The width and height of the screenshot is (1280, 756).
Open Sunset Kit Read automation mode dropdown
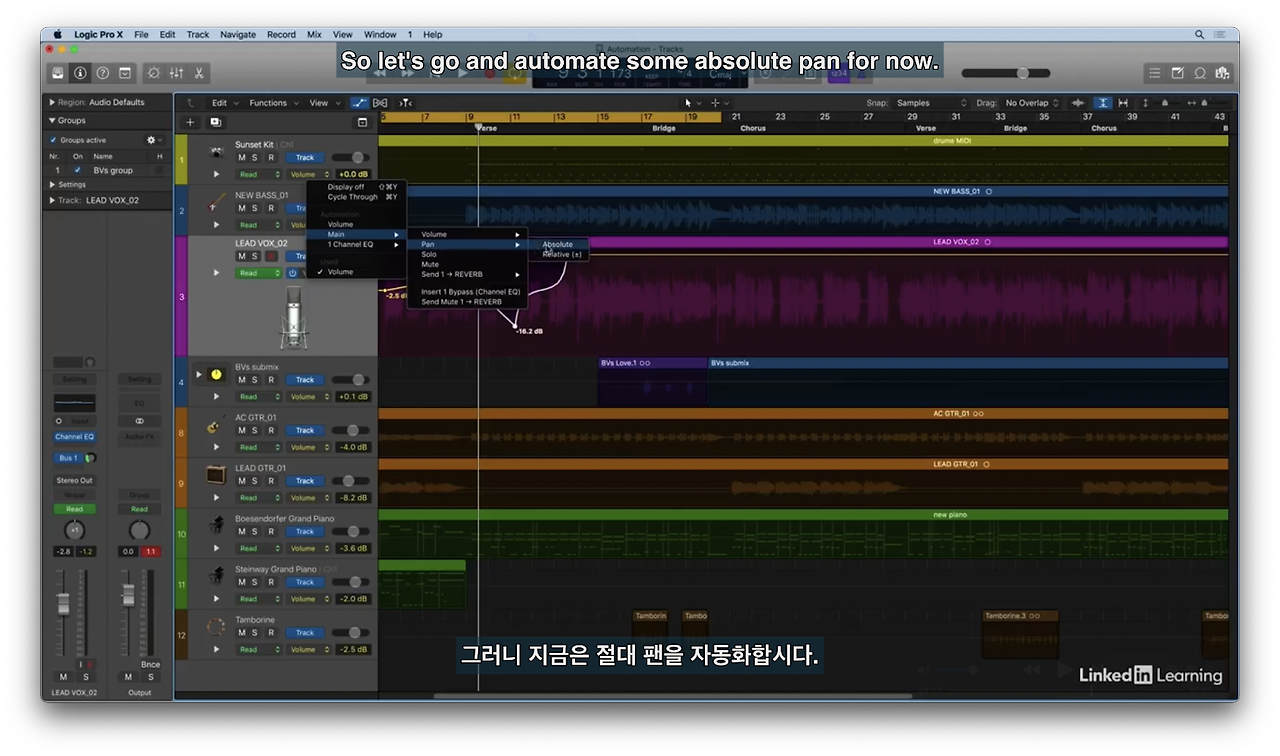pos(259,174)
